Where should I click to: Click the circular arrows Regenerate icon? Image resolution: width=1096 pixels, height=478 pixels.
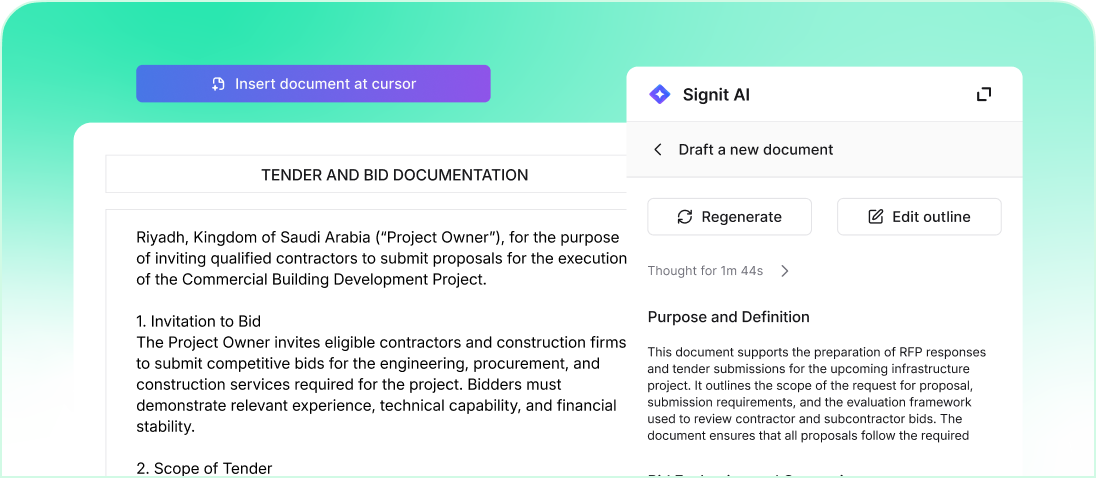point(685,217)
